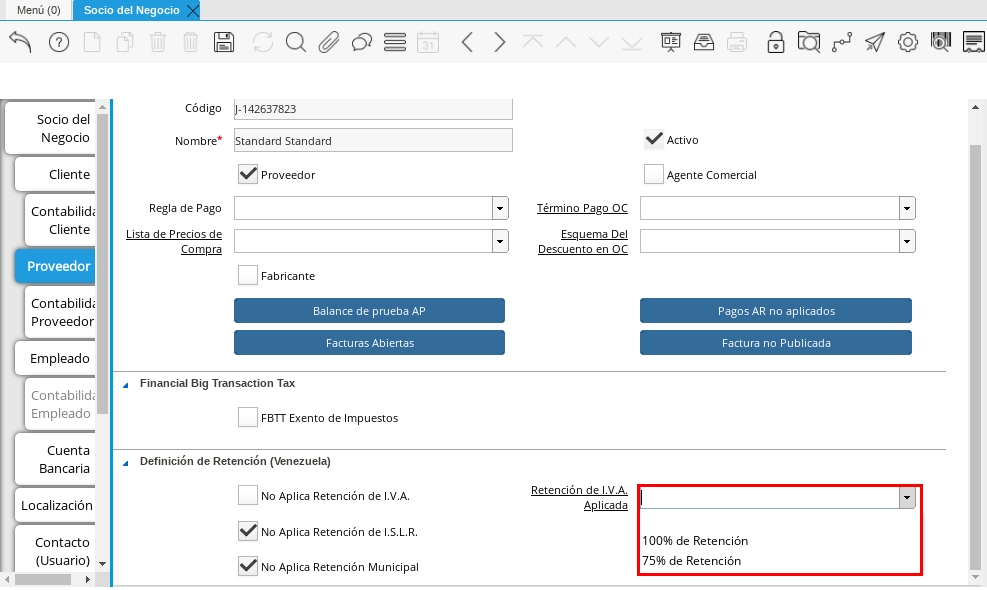Click the first Delete trash icon

[157, 42]
